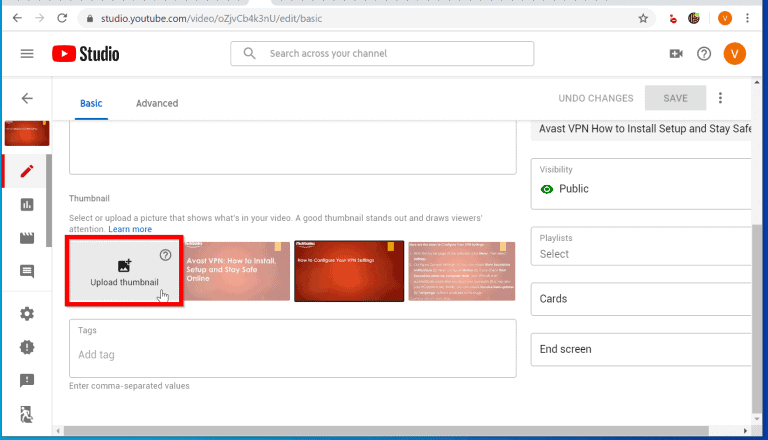Click the horizontal scrollbar right arrow
This screenshot has width=768, height=440.
(x=745, y=431)
